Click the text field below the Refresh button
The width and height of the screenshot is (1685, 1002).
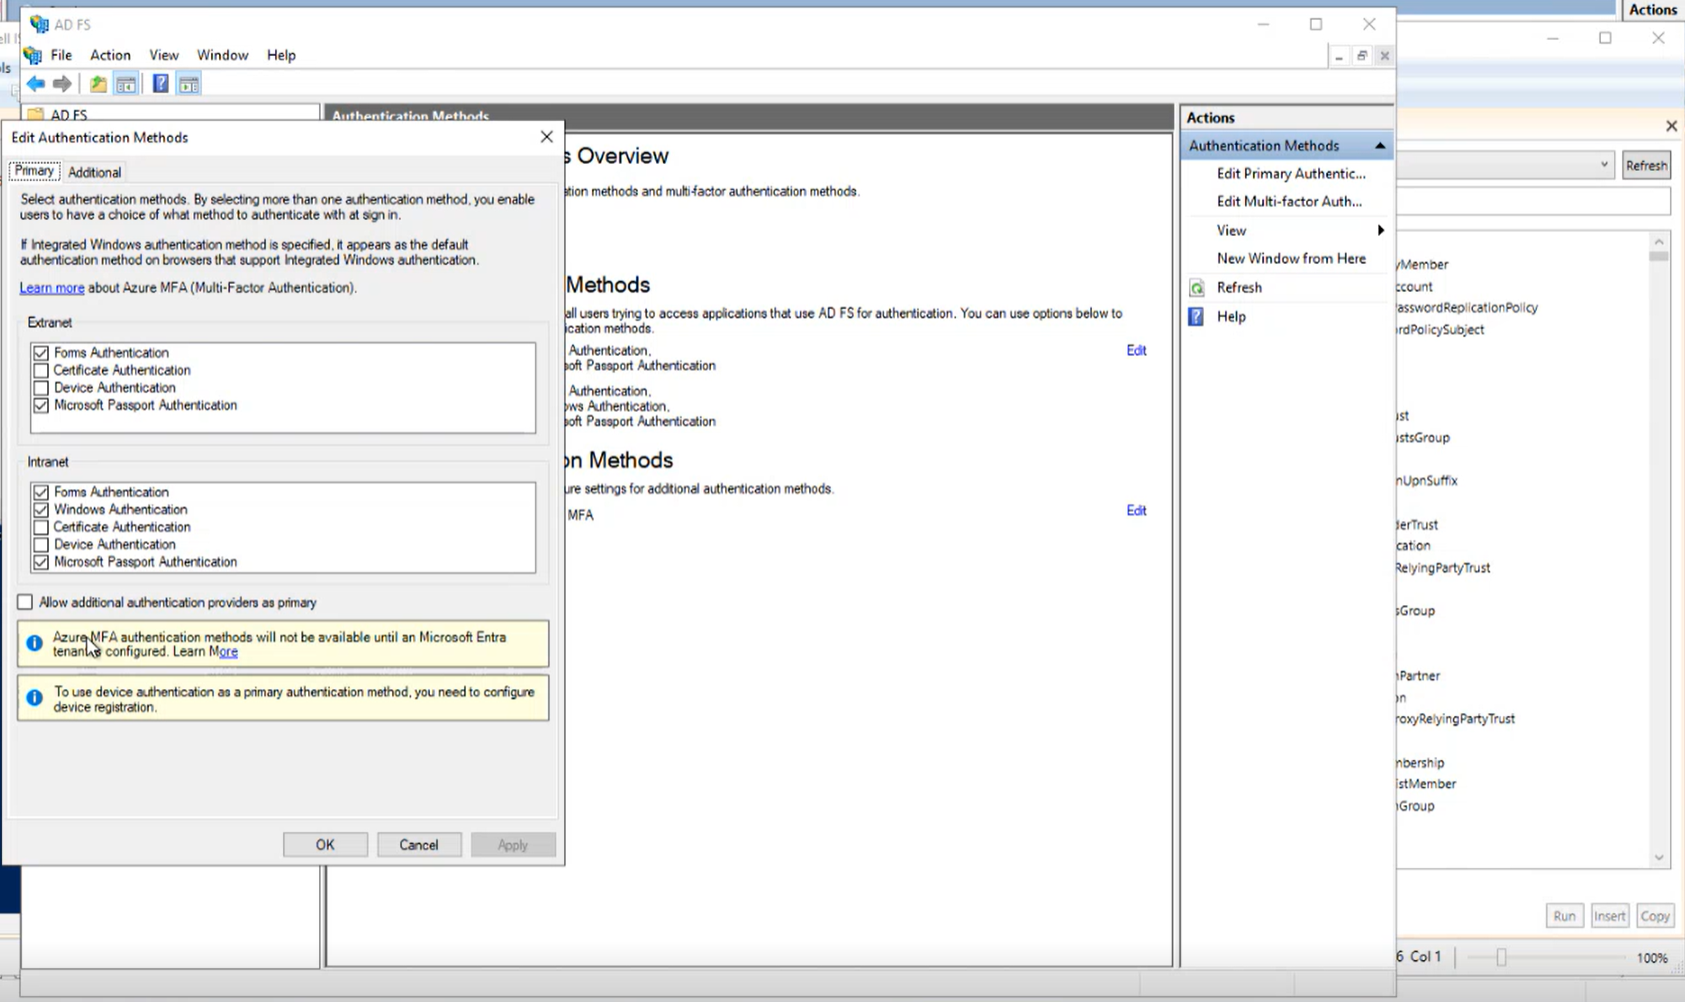click(x=1534, y=202)
